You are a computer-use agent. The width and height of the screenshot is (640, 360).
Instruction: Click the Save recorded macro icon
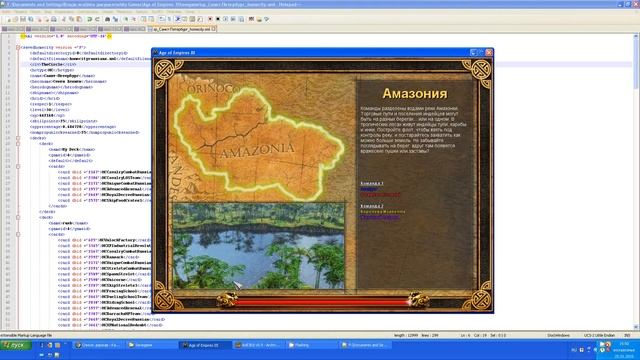pos(241,19)
